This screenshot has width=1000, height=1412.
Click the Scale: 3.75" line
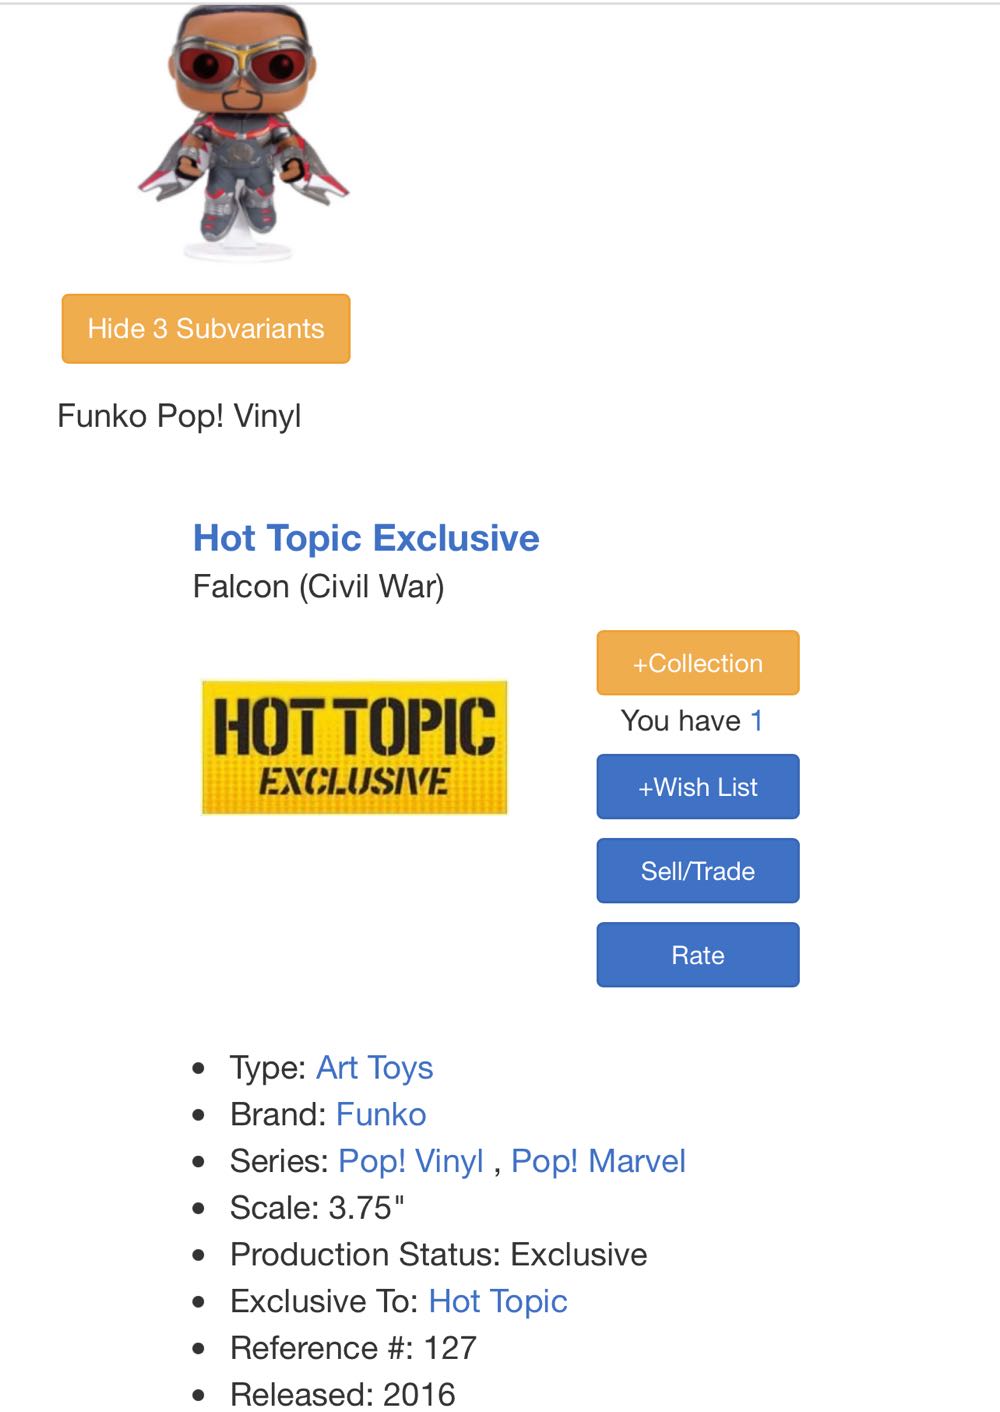[317, 1208]
